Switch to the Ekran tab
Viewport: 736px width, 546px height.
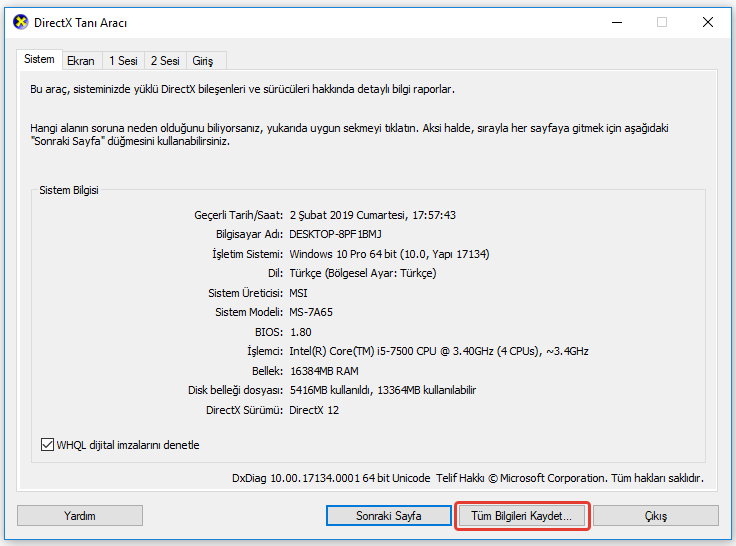(80, 61)
